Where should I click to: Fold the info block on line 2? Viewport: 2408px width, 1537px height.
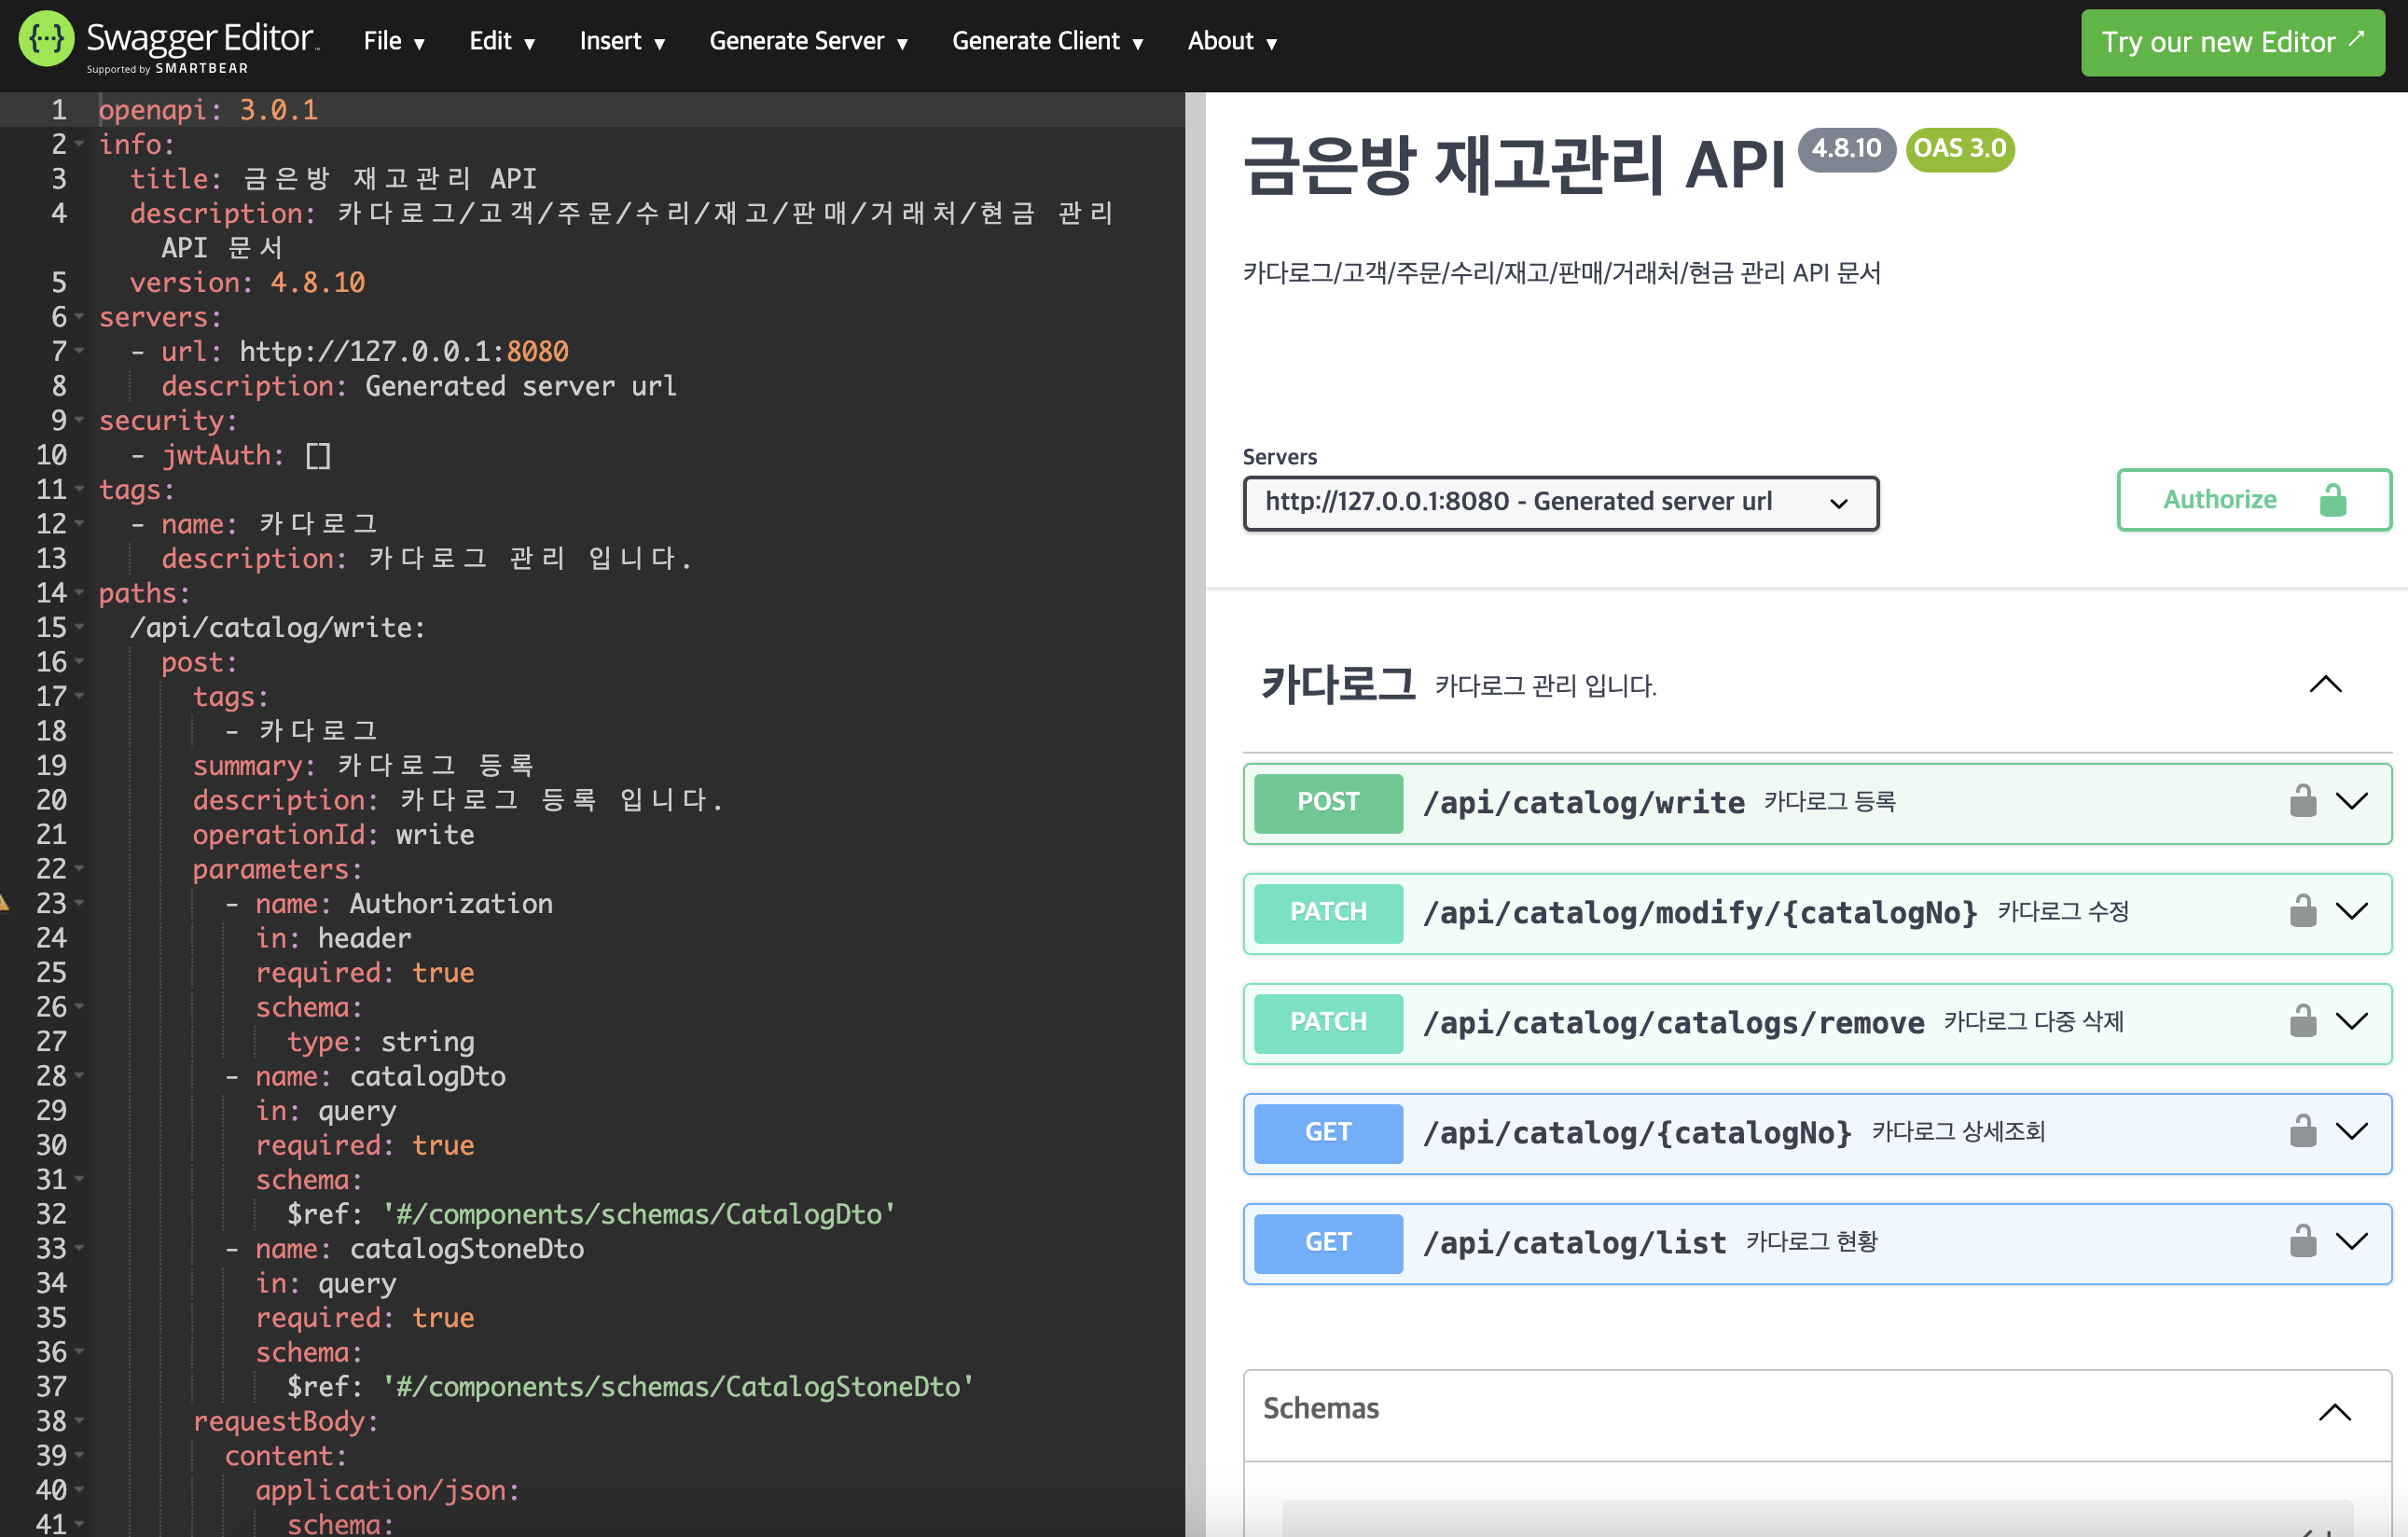tap(80, 144)
